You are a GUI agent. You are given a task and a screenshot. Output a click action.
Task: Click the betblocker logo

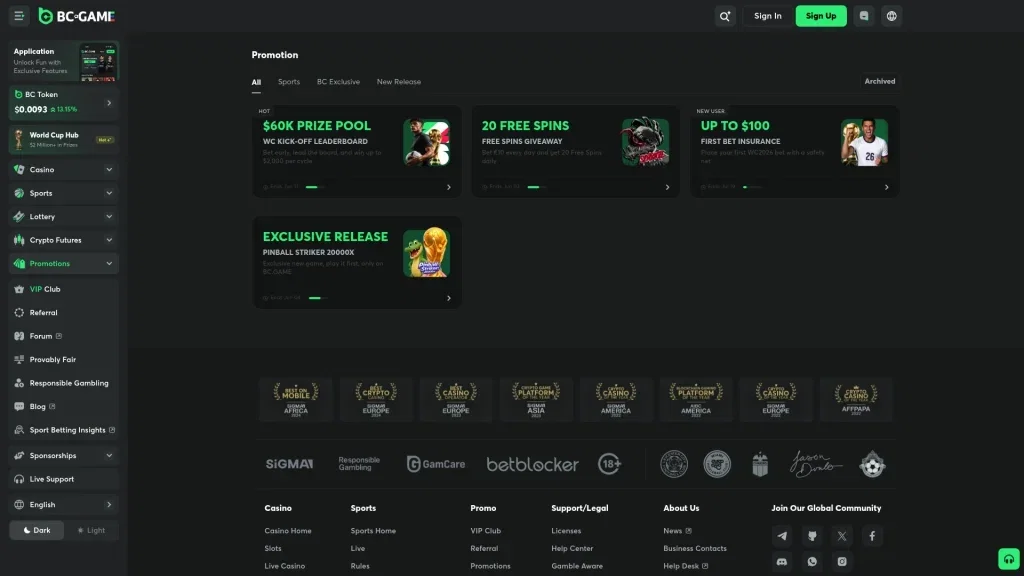[532, 464]
